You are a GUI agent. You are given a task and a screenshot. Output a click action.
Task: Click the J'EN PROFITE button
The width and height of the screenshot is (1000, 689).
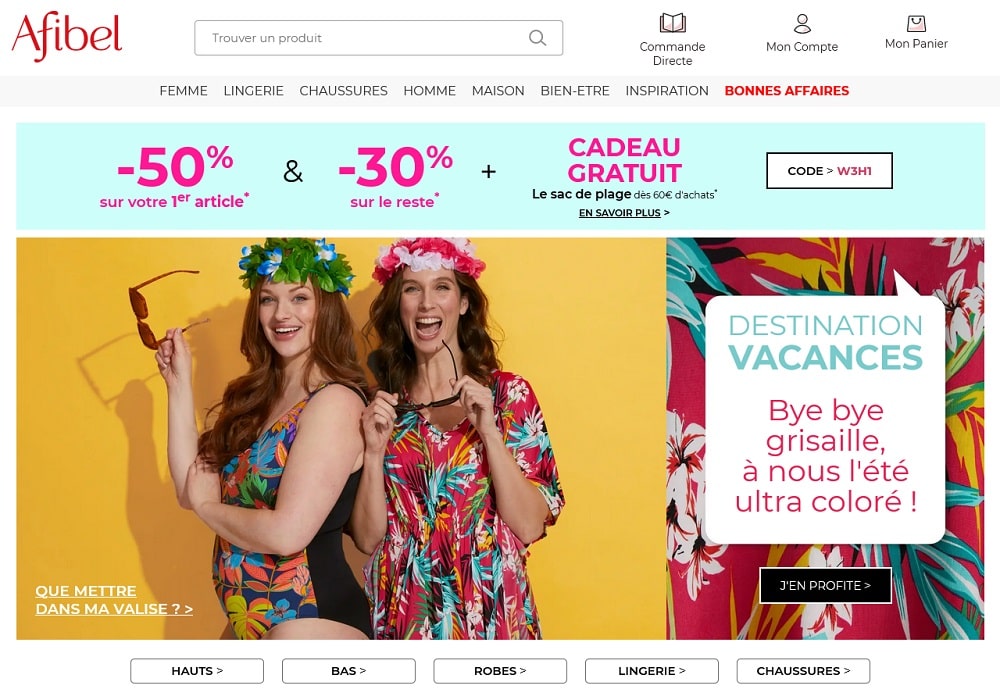[825, 585]
